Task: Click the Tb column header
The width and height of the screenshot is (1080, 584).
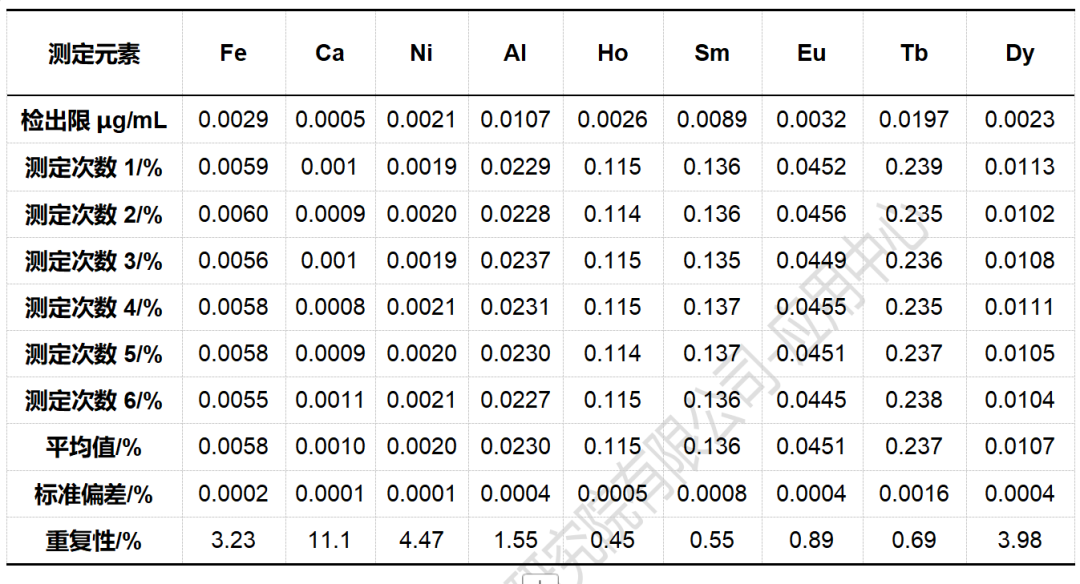Action: [913, 54]
